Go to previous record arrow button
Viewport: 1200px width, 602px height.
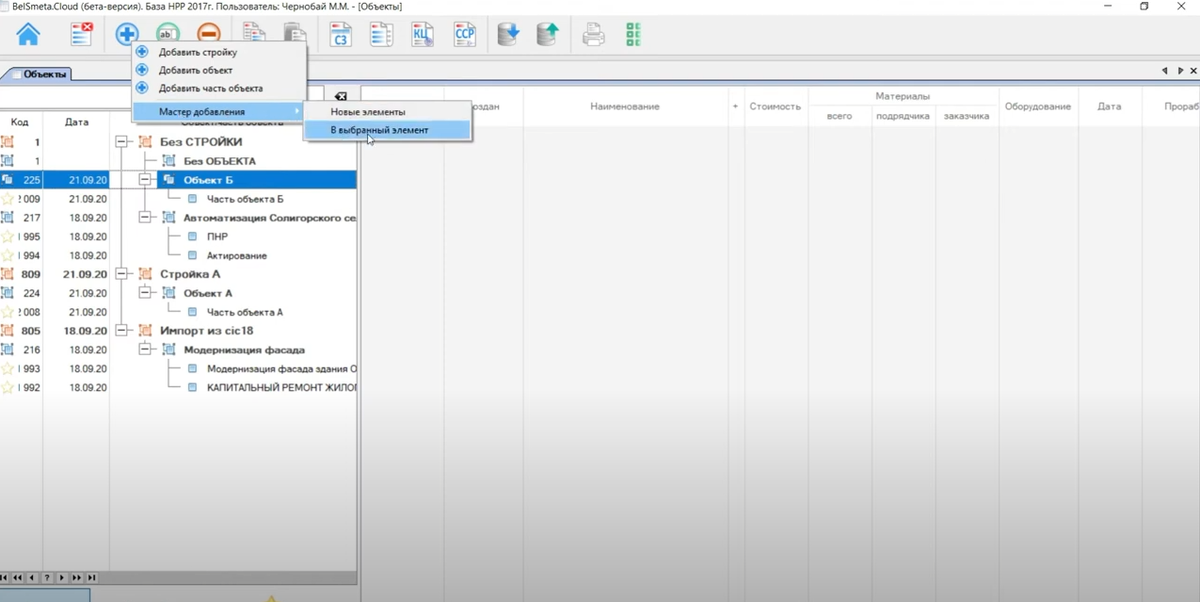pos(32,578)
